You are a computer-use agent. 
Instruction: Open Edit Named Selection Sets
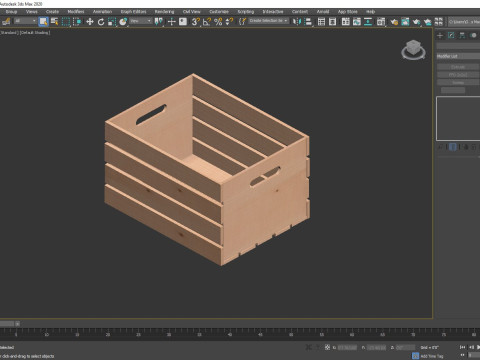tap(242, 22)
